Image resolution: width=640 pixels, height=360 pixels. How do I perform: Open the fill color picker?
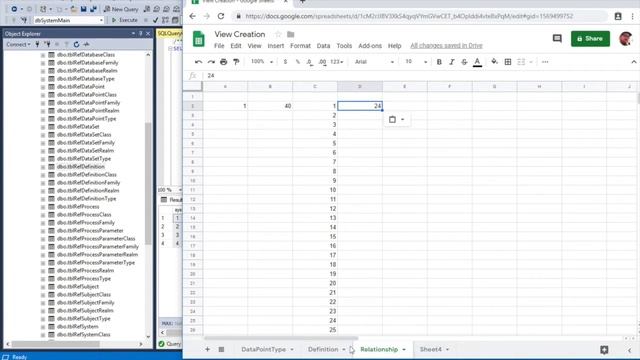click(494, 62)
